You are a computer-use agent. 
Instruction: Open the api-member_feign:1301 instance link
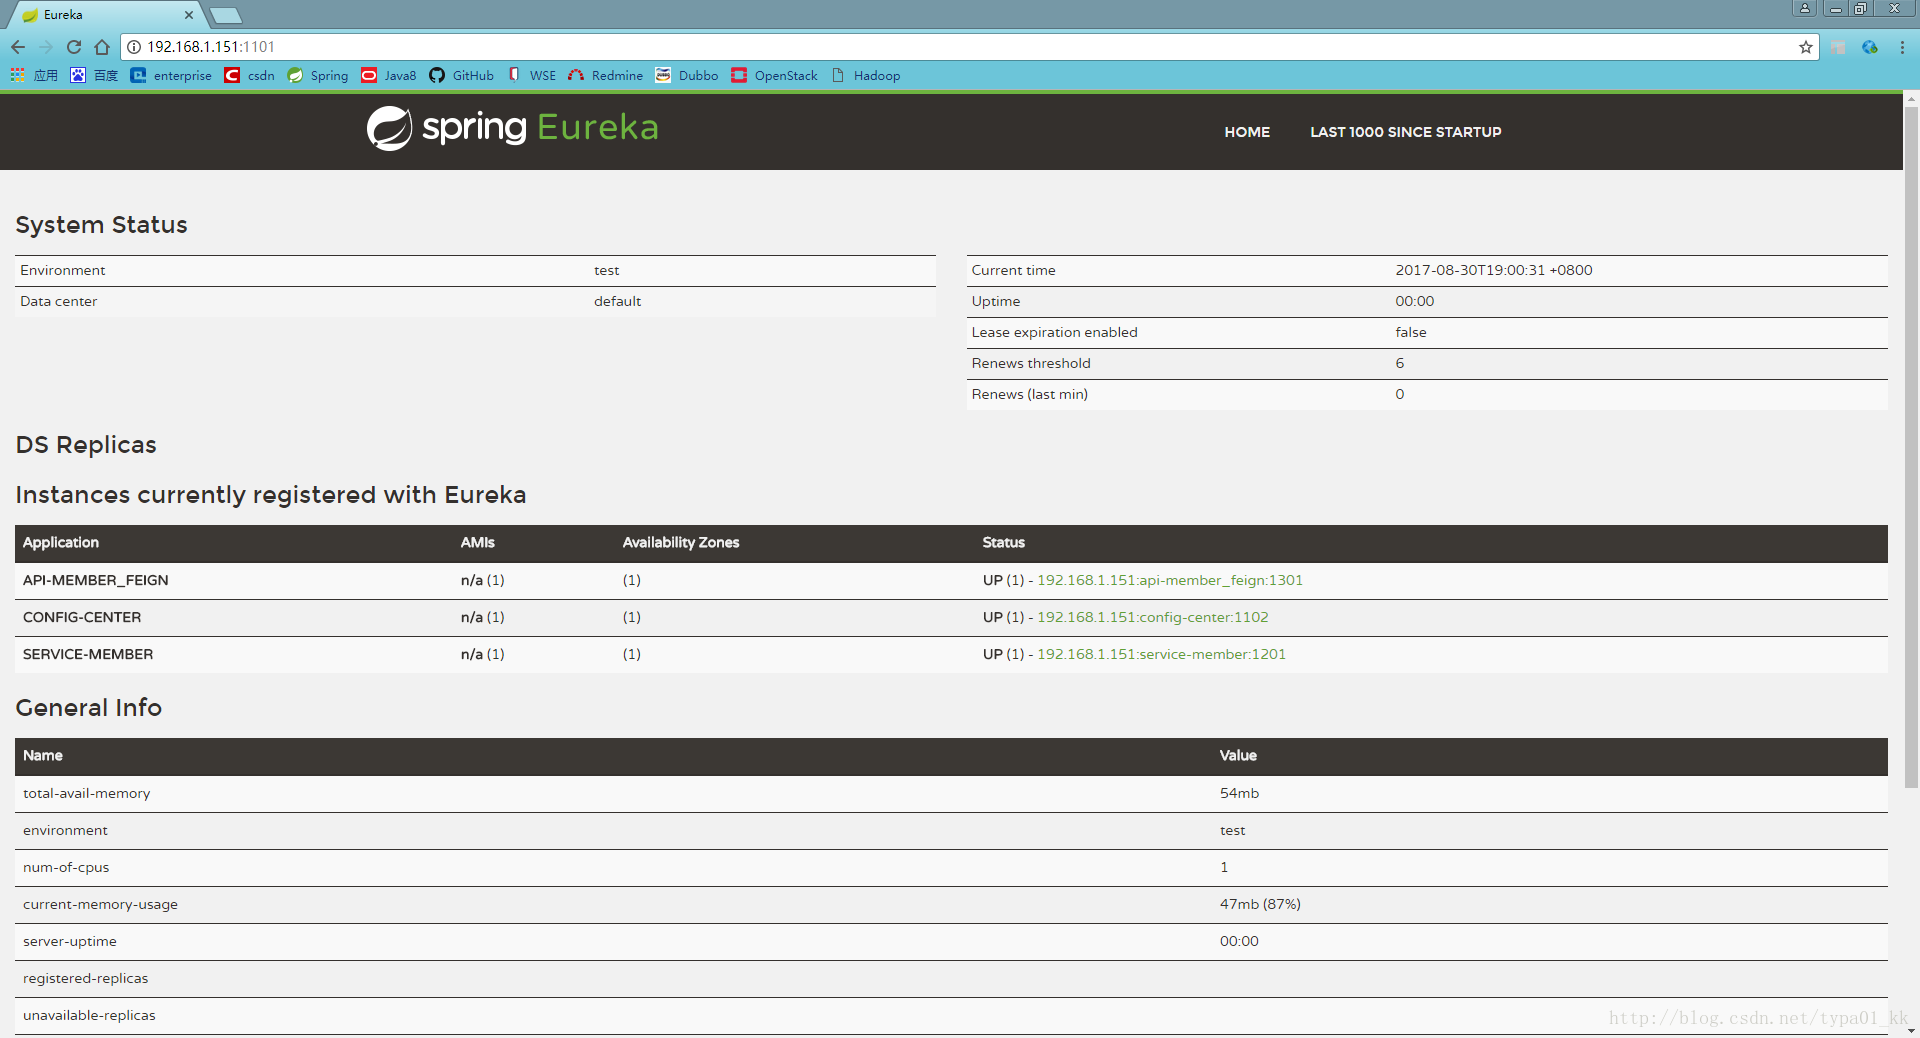1170,580
